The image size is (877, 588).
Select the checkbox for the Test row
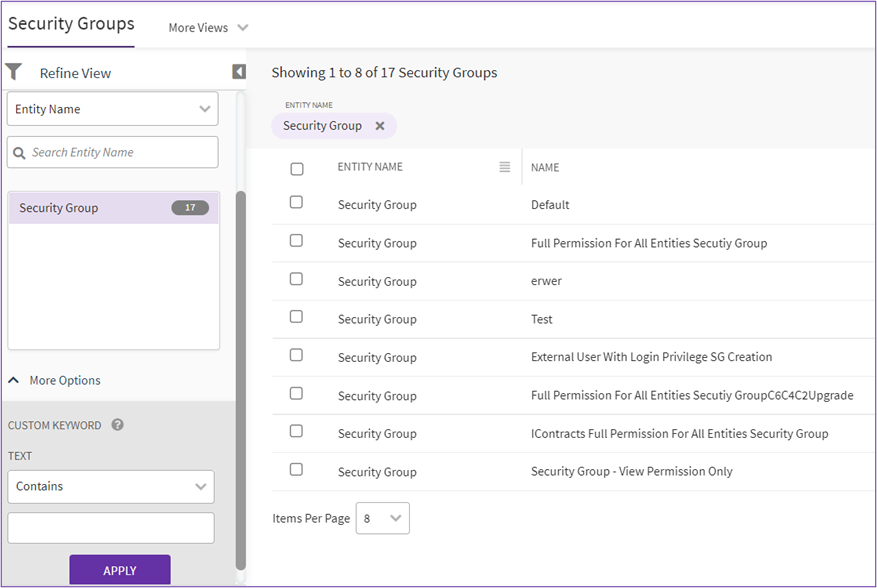(x=296, y=317)
